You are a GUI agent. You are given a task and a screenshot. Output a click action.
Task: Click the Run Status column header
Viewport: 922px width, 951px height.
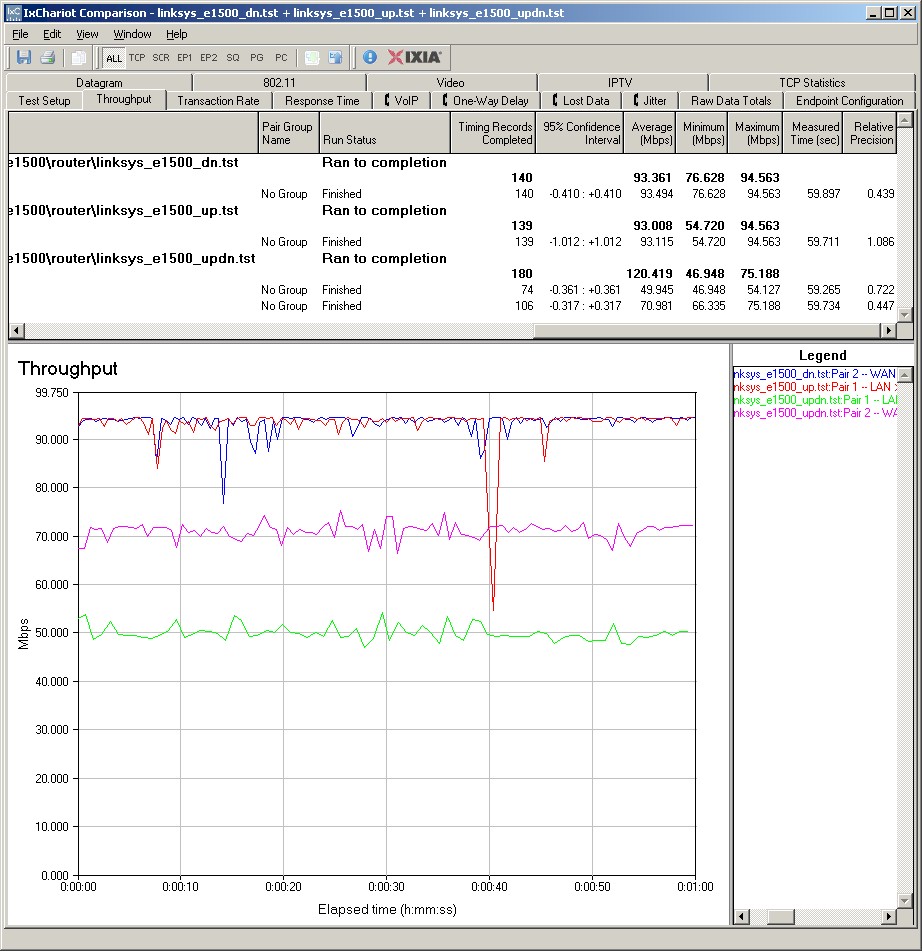385,133
